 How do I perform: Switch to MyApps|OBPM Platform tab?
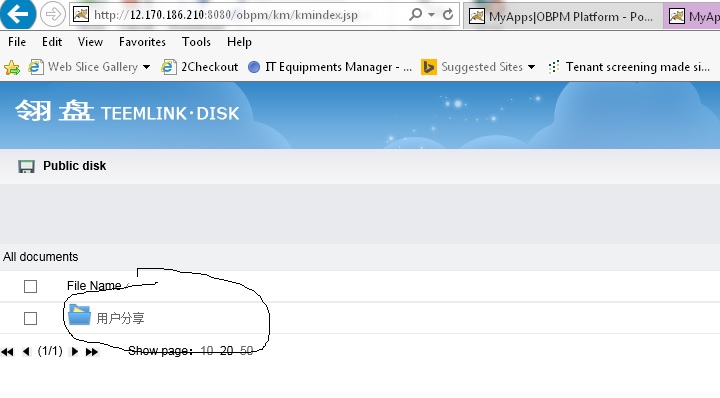click(x=563, y=17)
